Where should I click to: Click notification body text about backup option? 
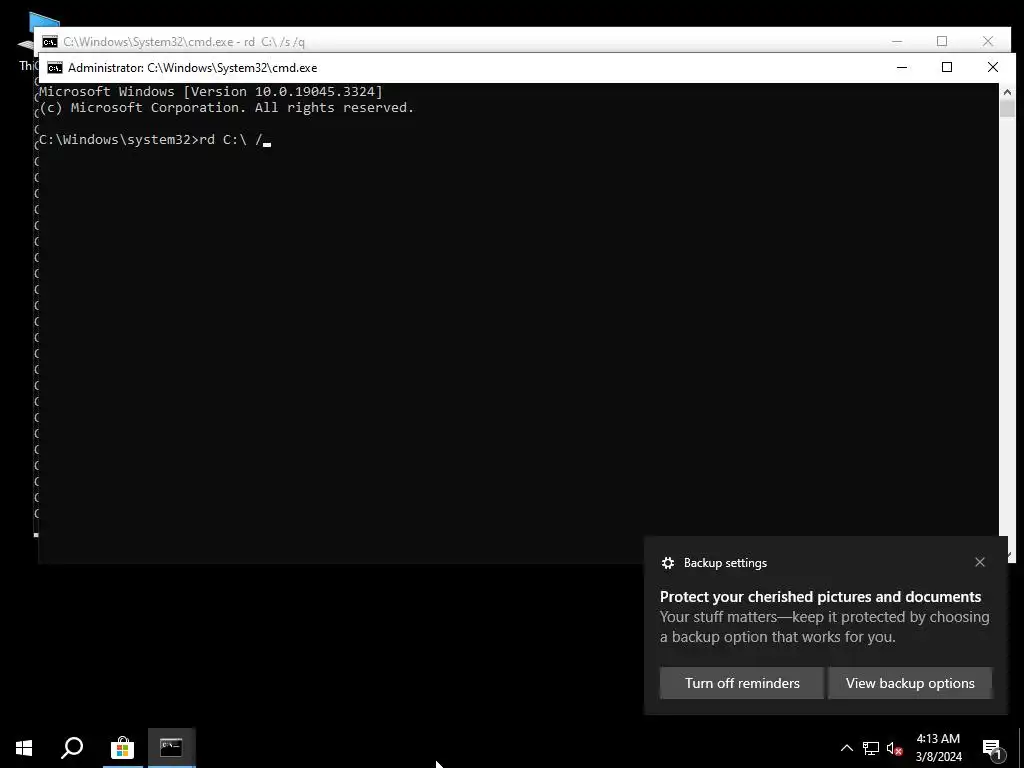824,627
